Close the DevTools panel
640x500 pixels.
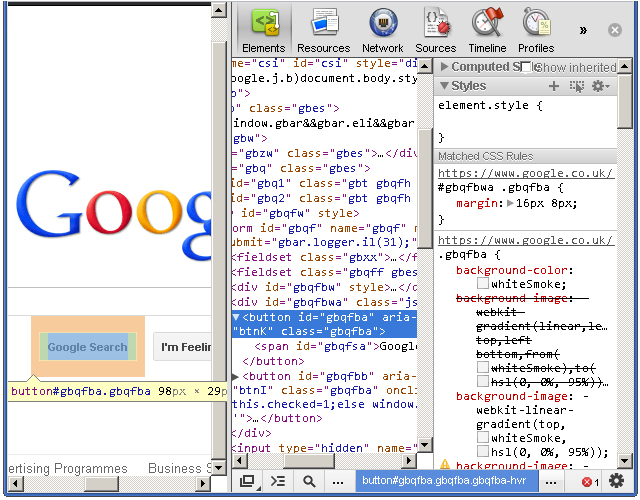[615, 30]
